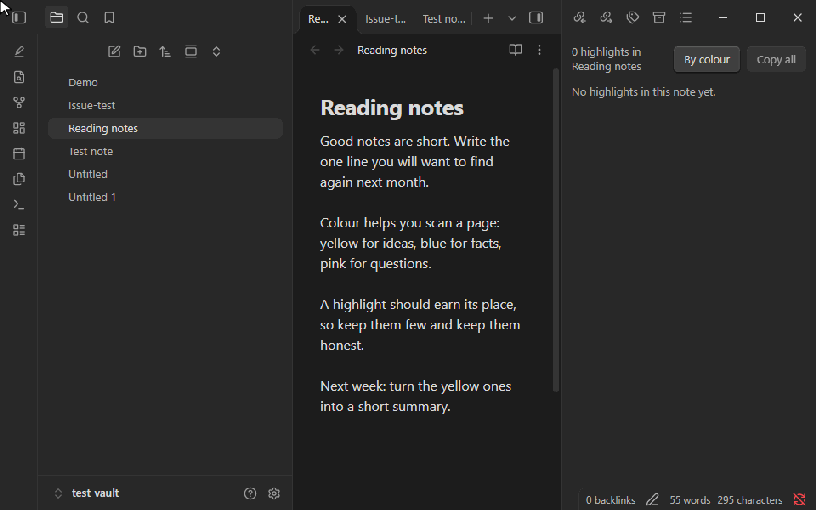Open the note's more options menu
The height and width of the screenshot is (510, 816).
pyautogui.click(x=539, y=50)
